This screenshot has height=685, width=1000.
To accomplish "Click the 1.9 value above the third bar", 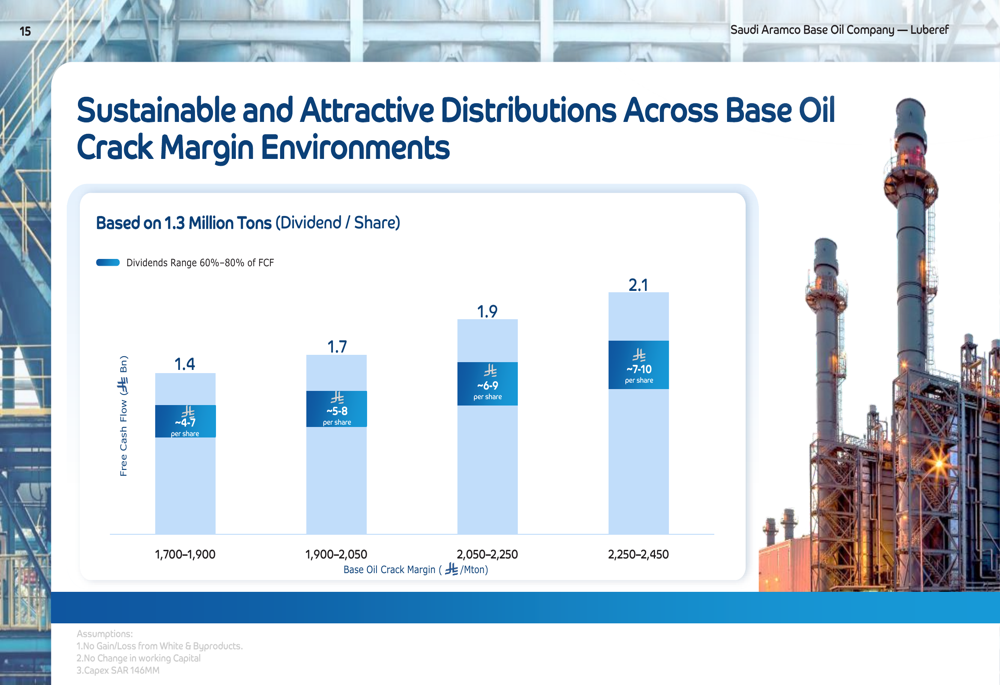I will (487, 312).
